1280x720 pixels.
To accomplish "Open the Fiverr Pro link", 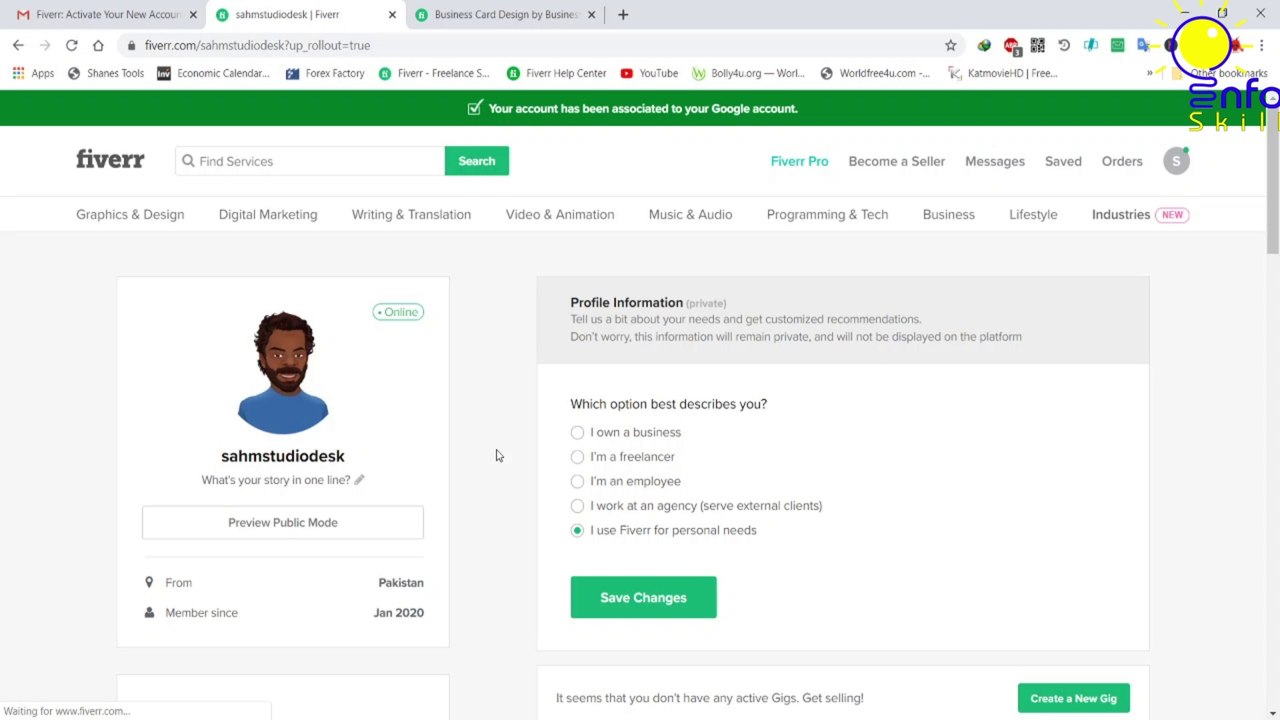I will 799,161.
